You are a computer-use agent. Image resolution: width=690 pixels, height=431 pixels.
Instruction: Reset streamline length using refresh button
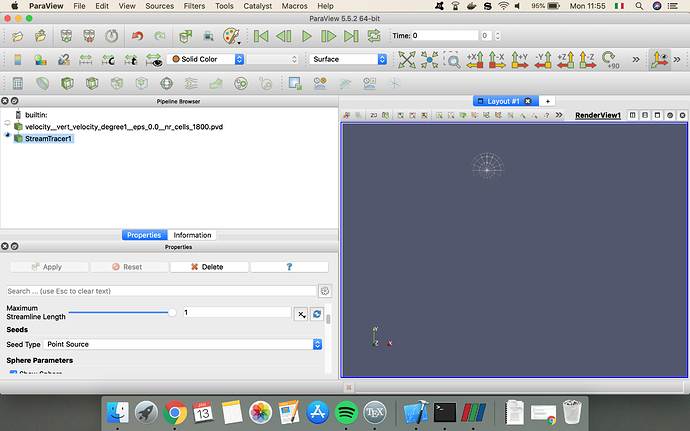tap(317, 314)
